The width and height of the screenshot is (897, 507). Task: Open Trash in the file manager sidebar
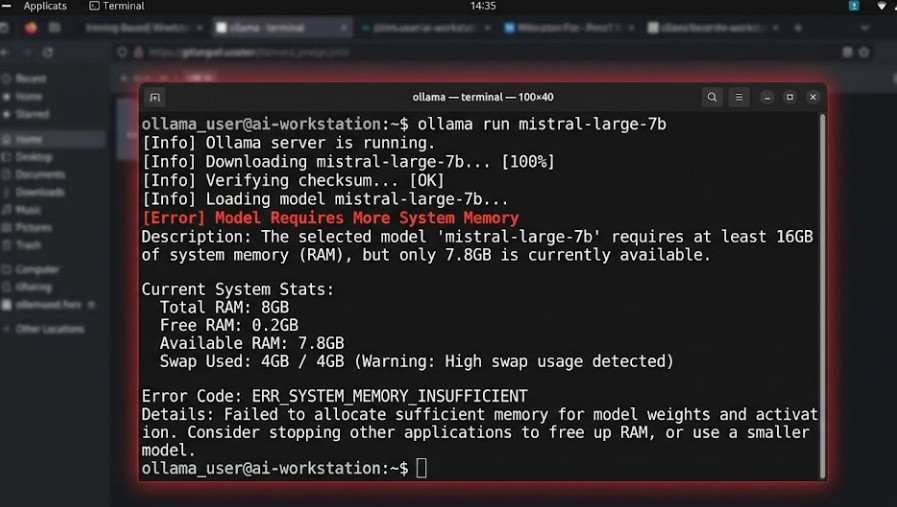point(28,245)
